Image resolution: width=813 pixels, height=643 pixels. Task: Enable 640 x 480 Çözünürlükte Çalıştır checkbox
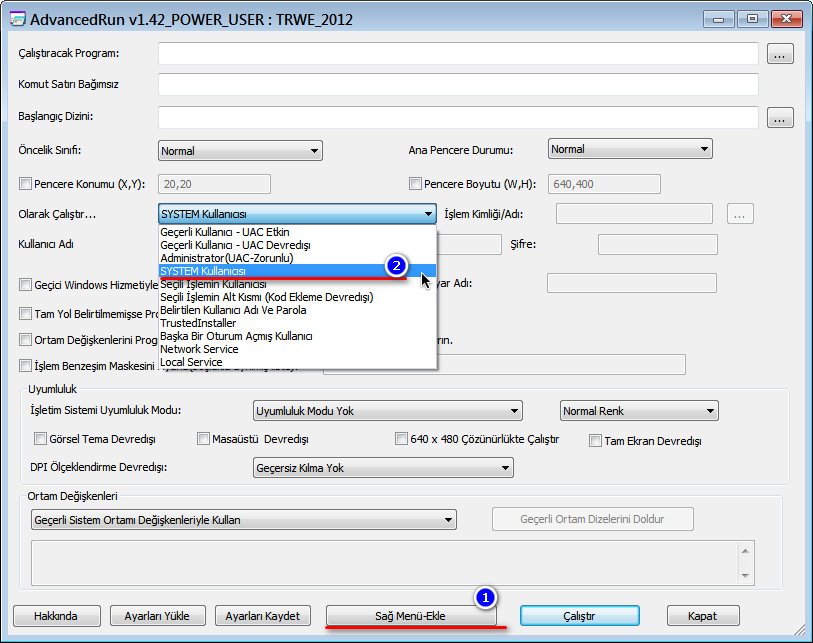point(401,439)
